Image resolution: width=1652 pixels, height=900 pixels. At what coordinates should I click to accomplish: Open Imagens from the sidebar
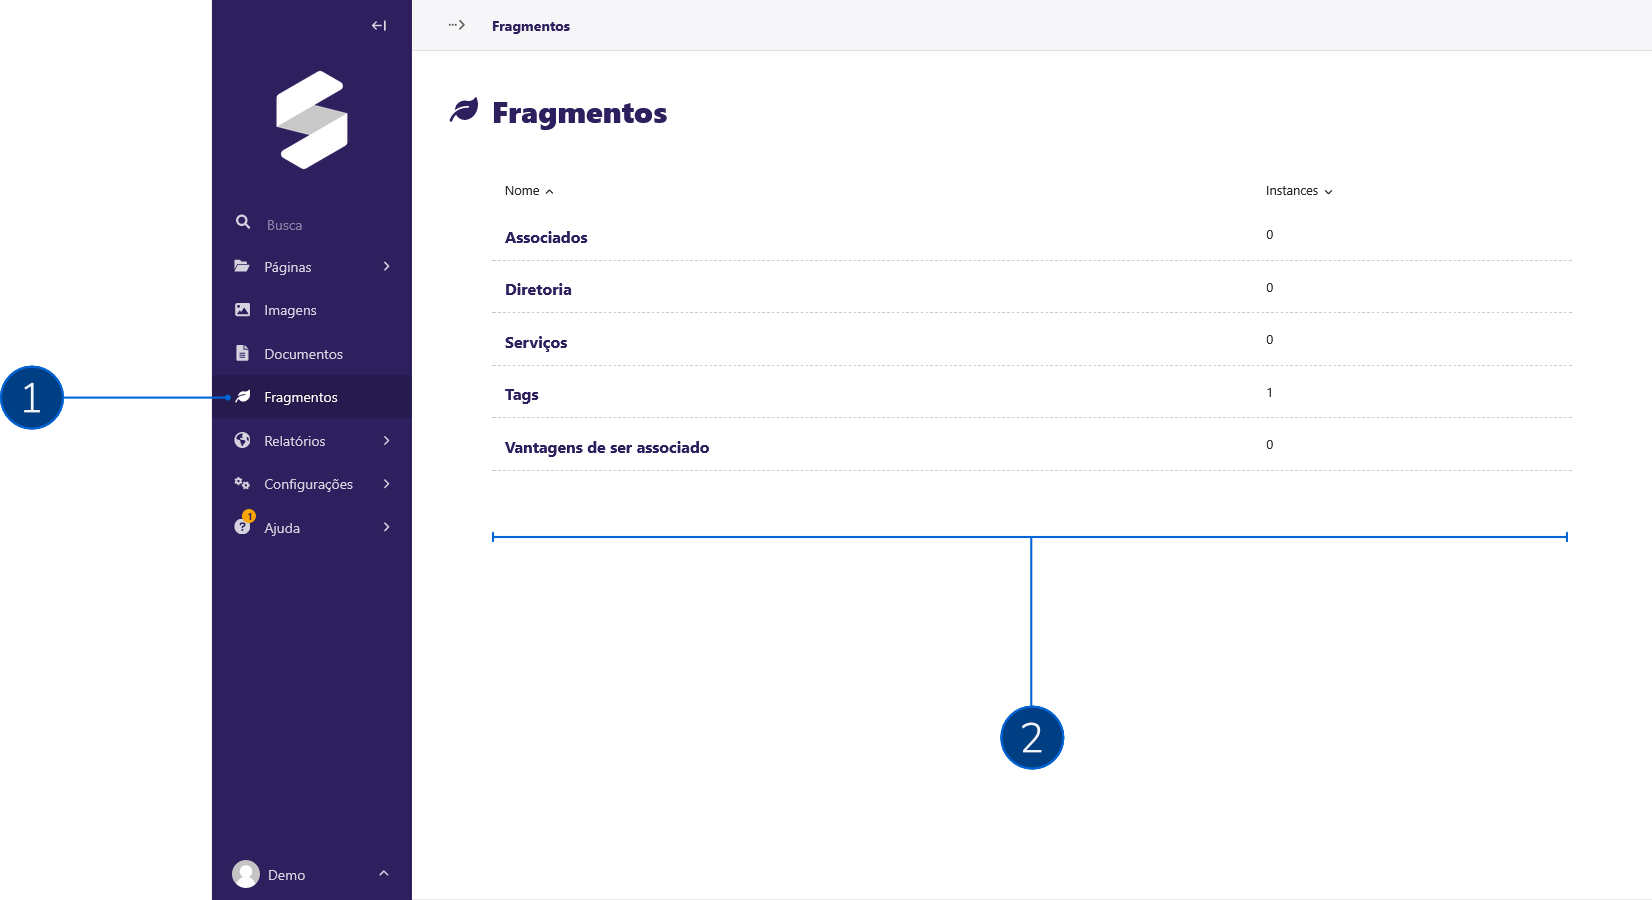[x=289, y=310]
